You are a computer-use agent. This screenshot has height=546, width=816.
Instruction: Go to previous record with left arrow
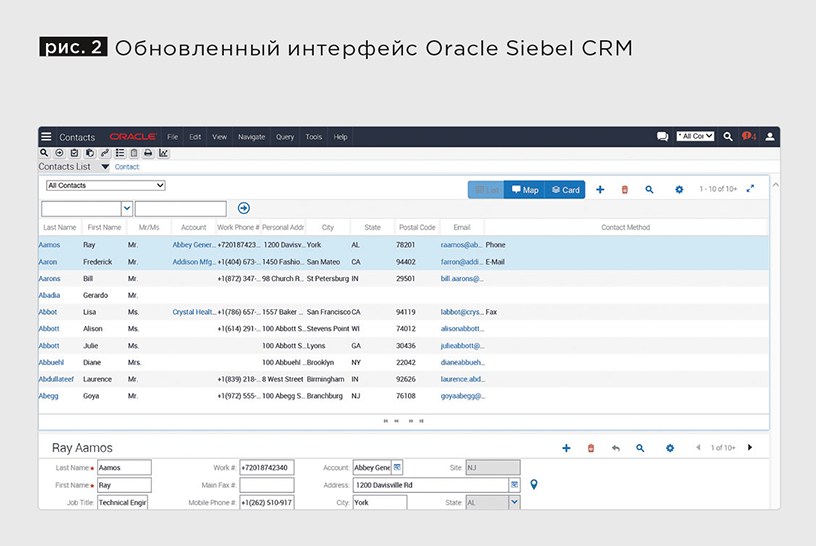pyautogui.click(x=698, y=448)
